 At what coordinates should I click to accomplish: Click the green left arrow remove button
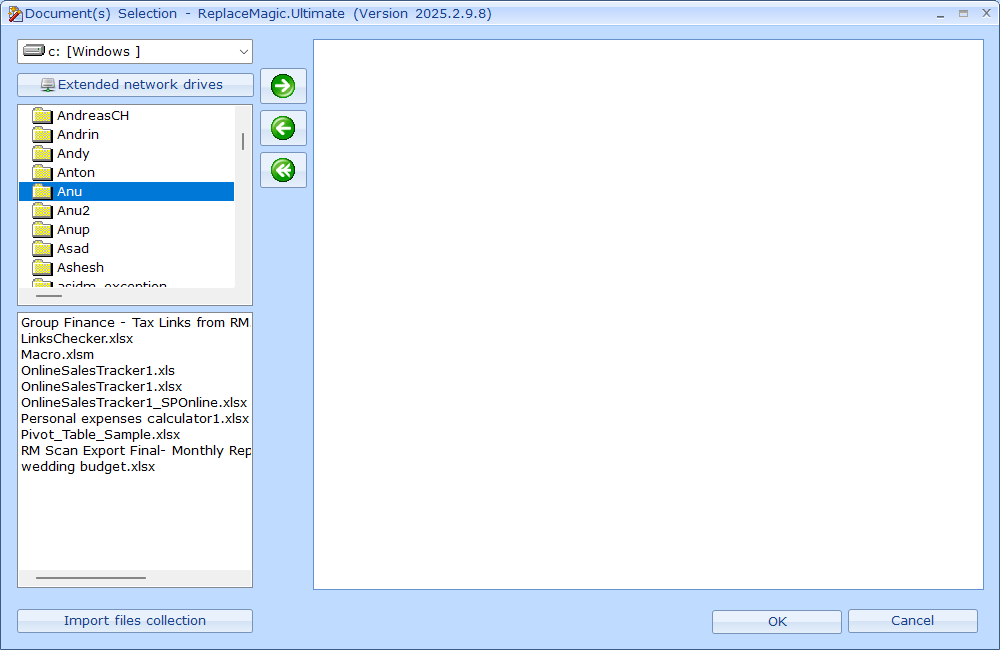click(283, 128)
